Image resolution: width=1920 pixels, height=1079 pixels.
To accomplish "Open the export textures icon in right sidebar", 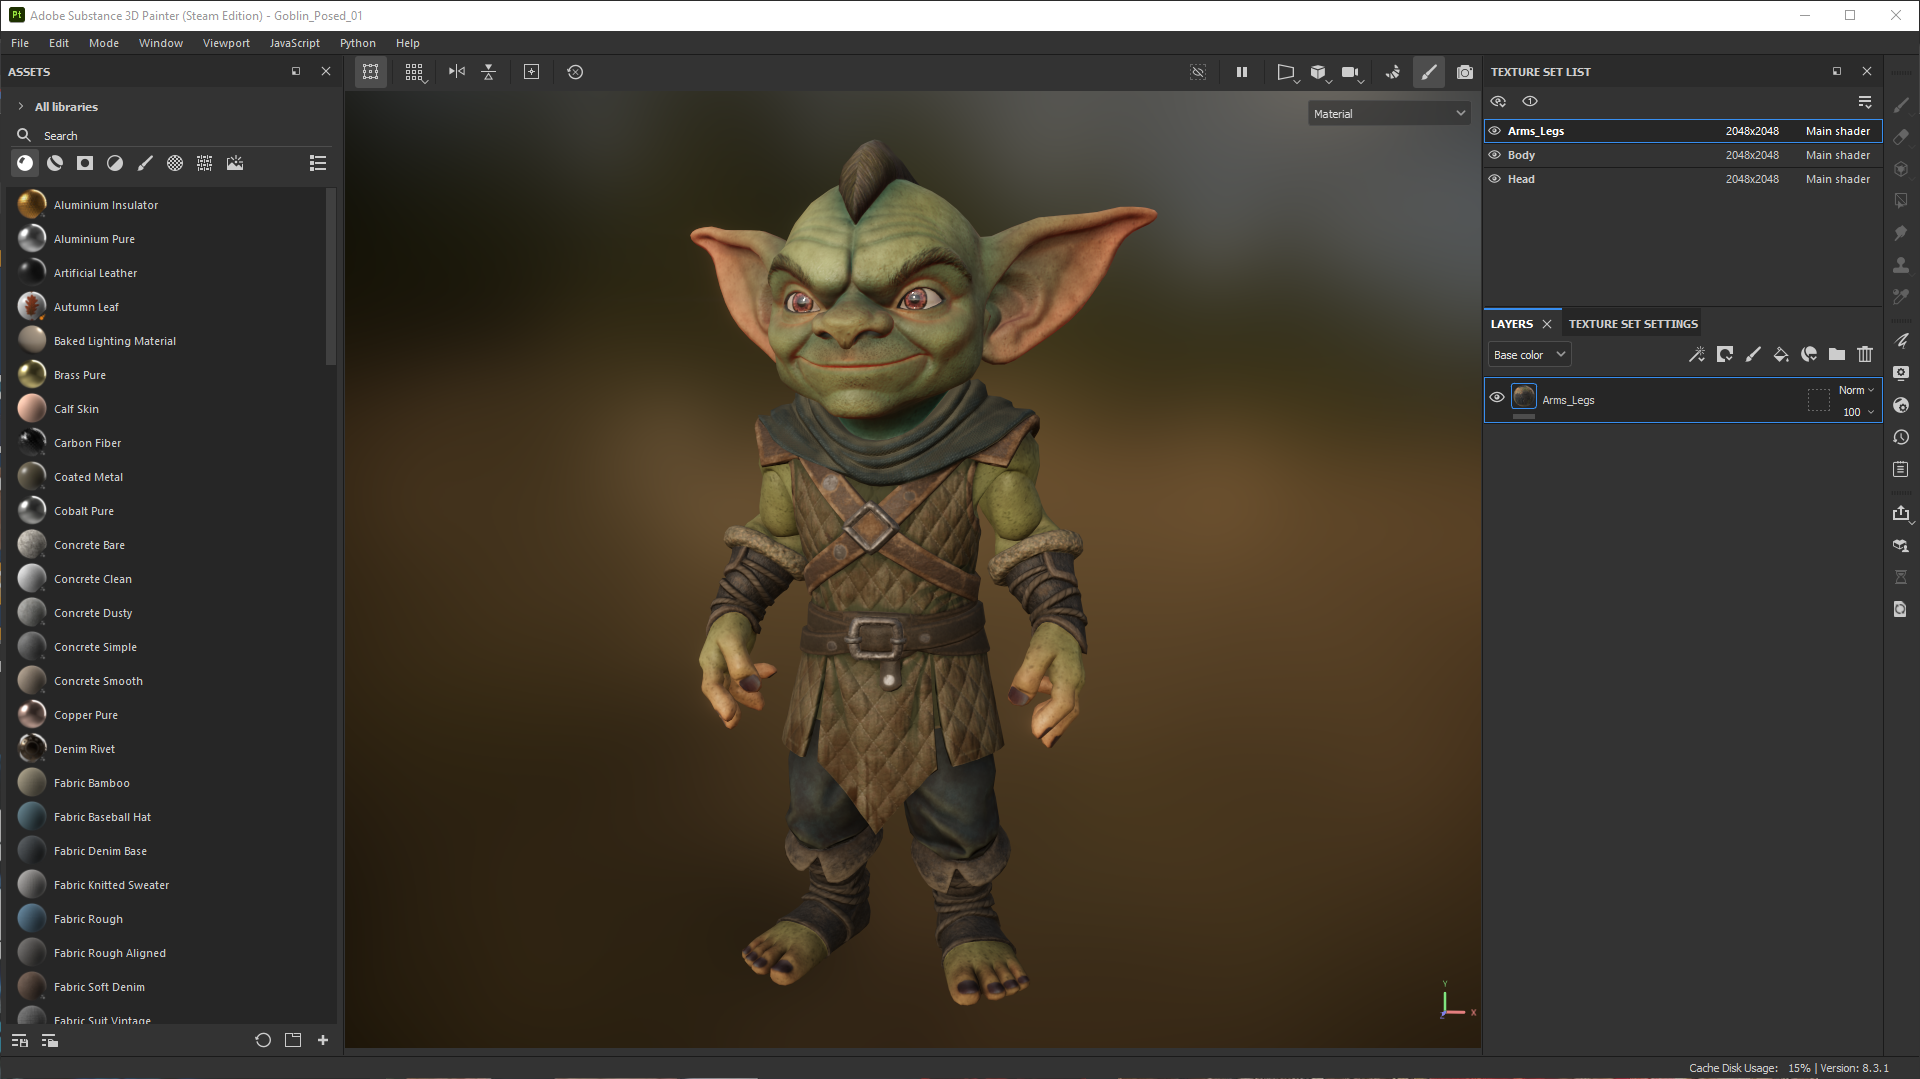I will (x=1900, y=513).
